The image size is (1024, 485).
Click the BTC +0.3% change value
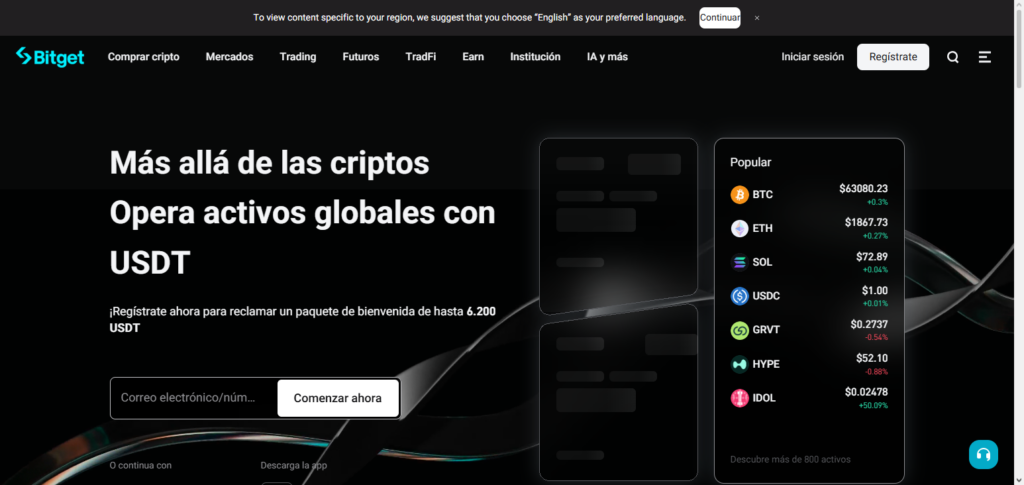coord(877,202)
